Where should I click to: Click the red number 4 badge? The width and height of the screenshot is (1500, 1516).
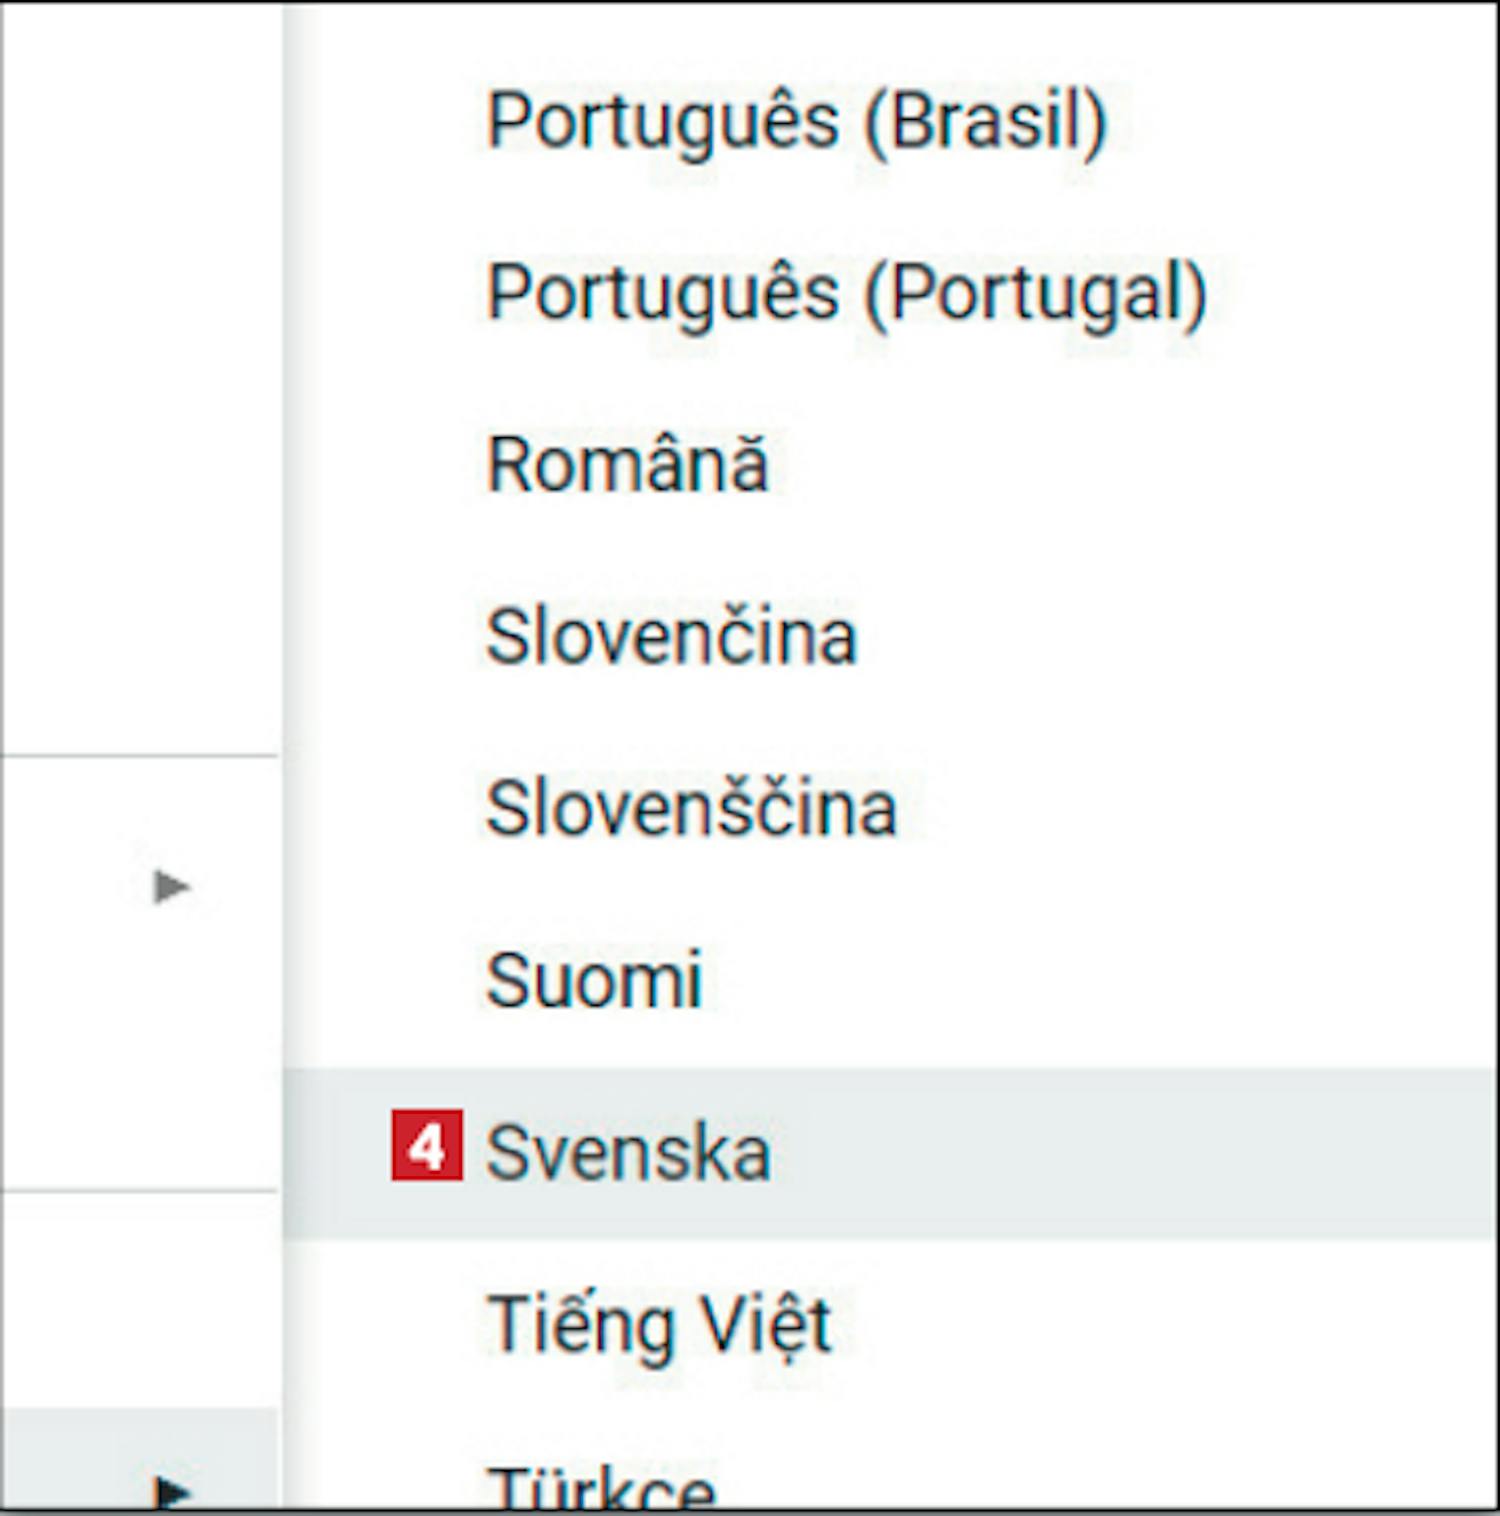427,1146
